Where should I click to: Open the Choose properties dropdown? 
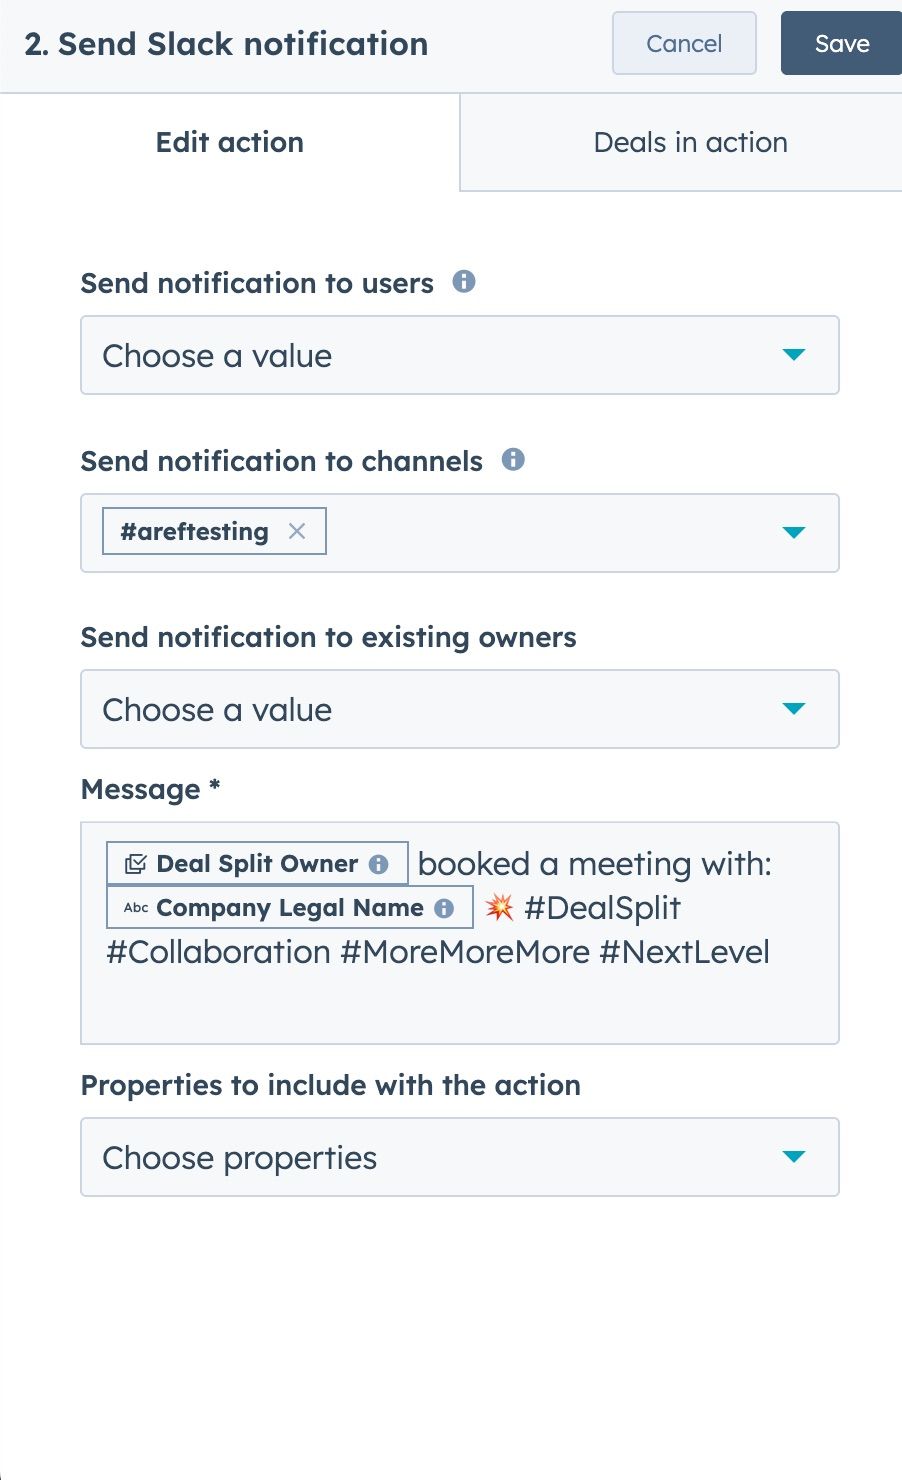click(x=459, y=1157)
